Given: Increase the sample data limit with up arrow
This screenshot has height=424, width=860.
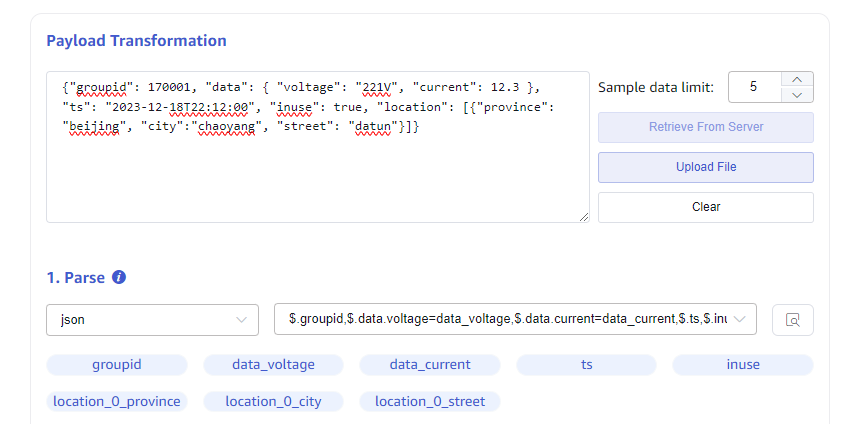Looking at the screenshot, I should tap(796, 79).
